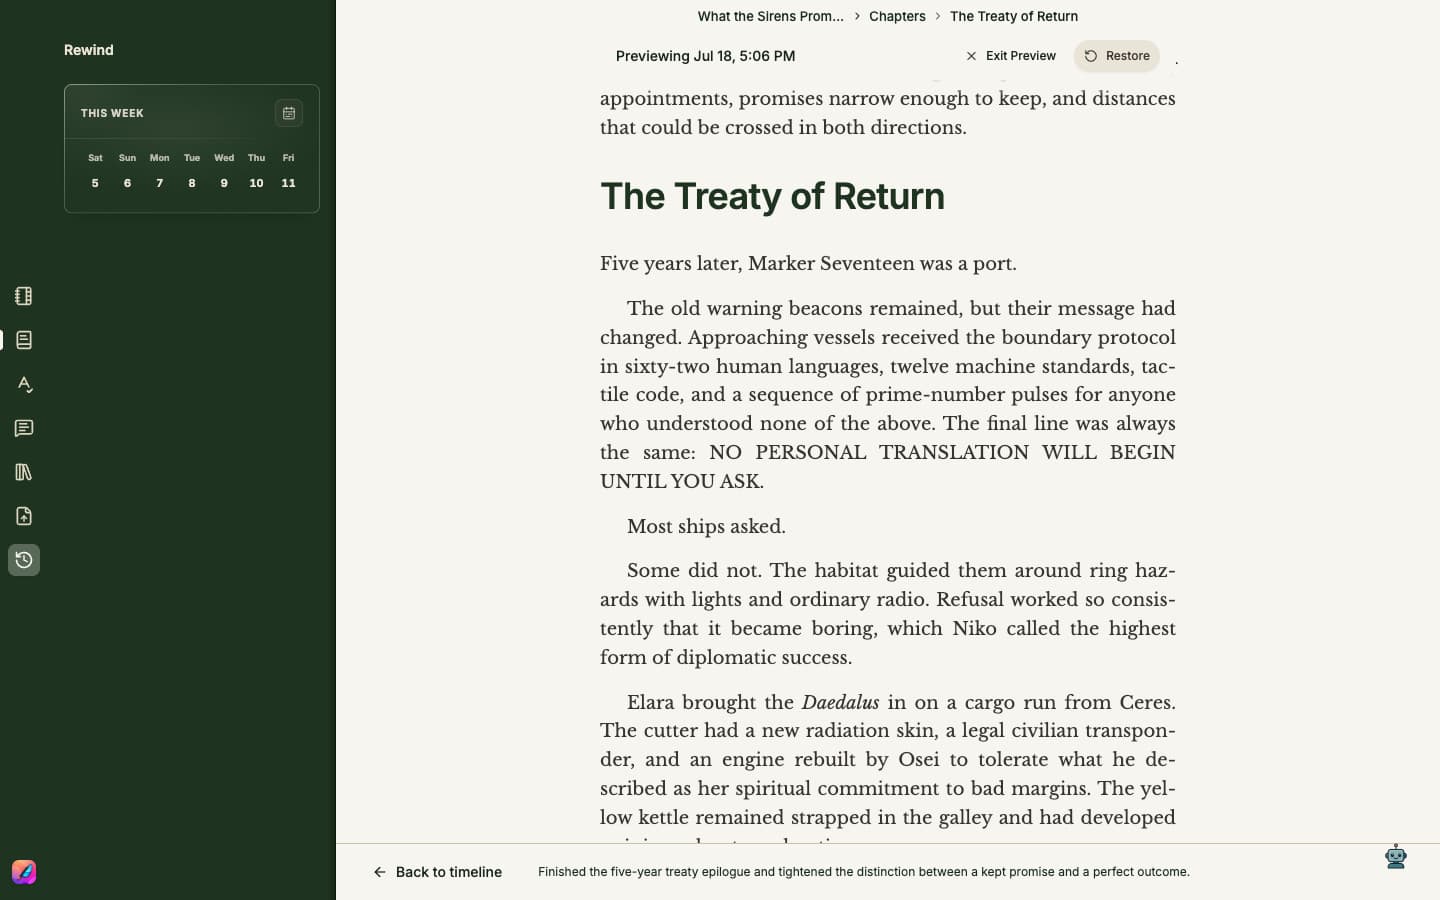Click The Treaty of Return breadcrumb
The image size is (1440, 900).
click(1014, 16)
